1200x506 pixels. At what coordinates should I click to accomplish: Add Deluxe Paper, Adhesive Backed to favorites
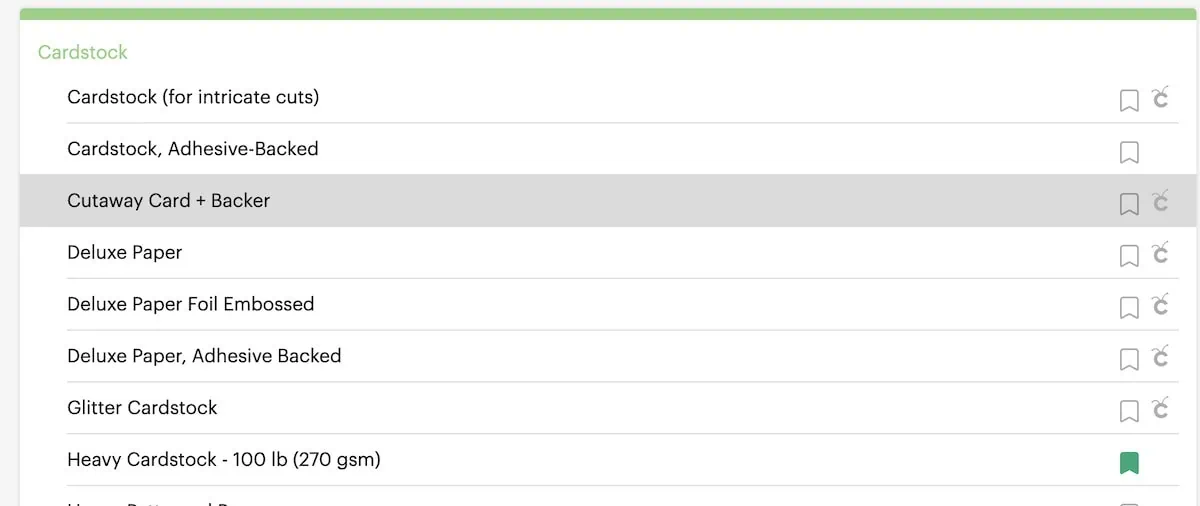pos(1129,359)
